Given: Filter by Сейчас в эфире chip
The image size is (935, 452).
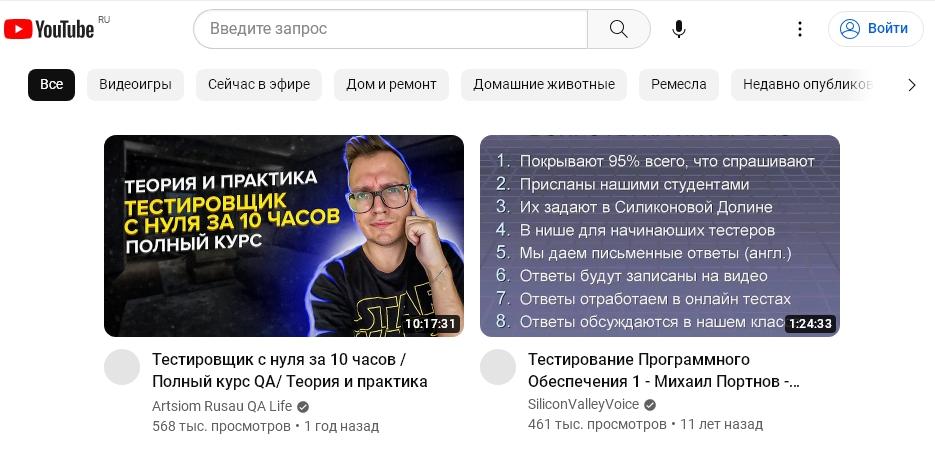Looking at the screenshot, I should 259,85.
